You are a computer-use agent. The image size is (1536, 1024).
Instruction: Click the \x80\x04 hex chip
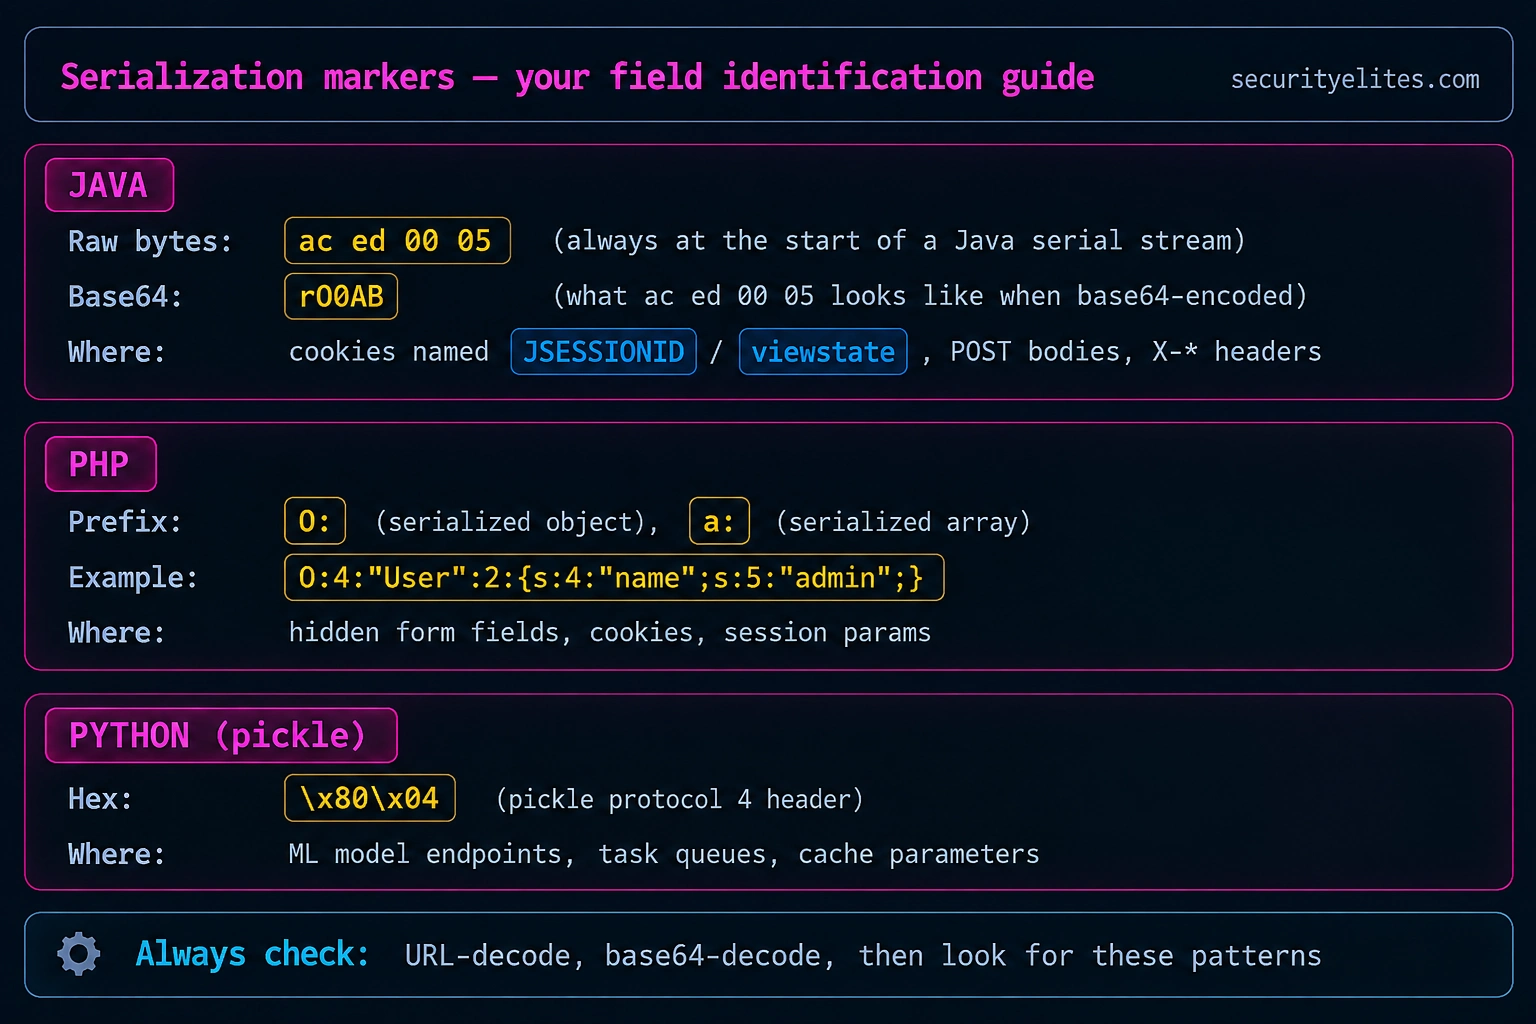(370, 798)
